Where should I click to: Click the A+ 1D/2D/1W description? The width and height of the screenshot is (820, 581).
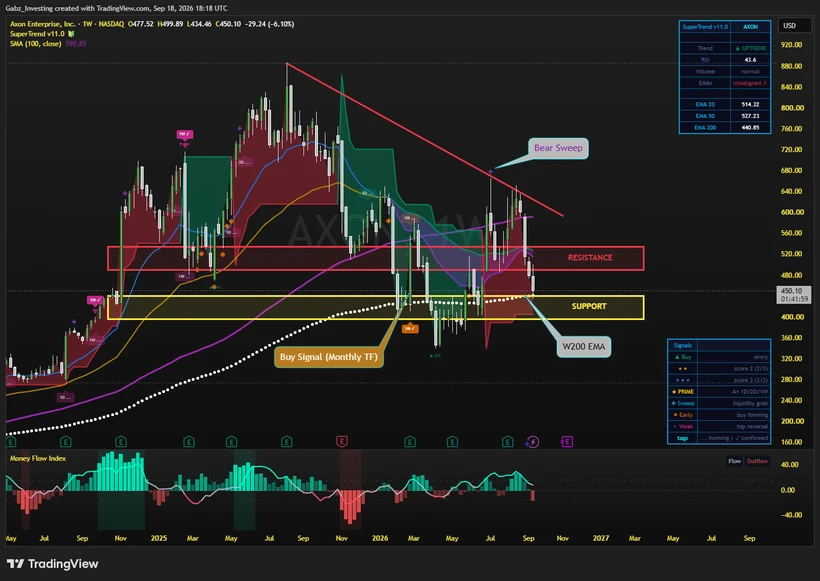[750, 392]
